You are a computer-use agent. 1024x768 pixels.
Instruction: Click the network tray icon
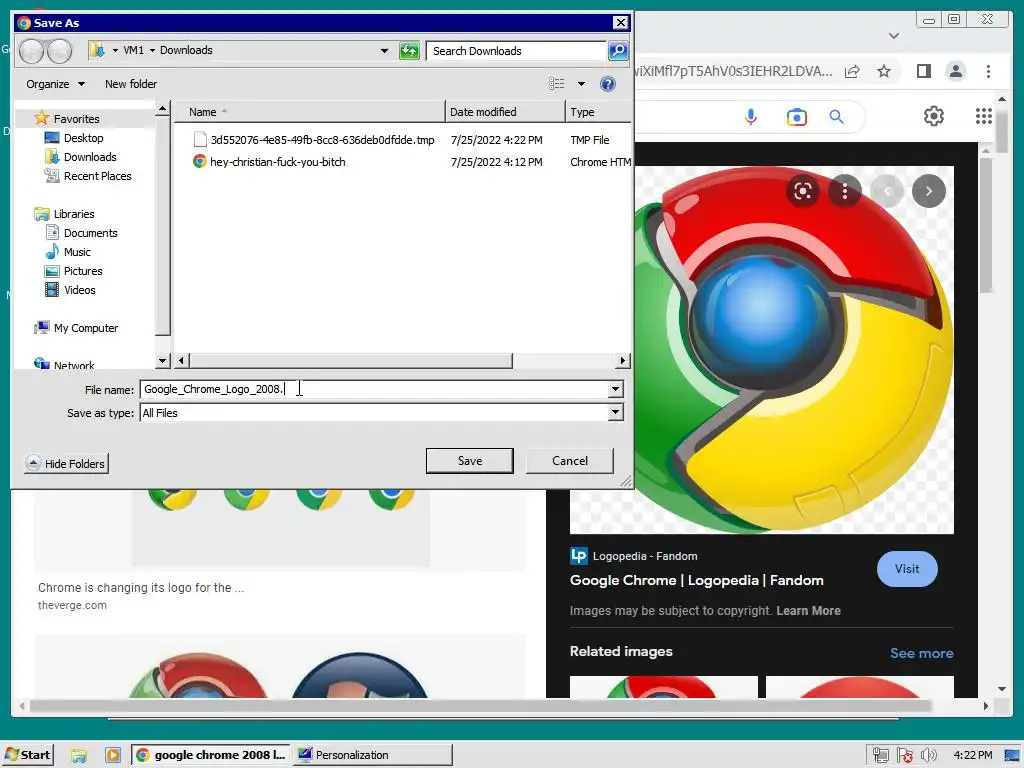[x=880, y=756]
